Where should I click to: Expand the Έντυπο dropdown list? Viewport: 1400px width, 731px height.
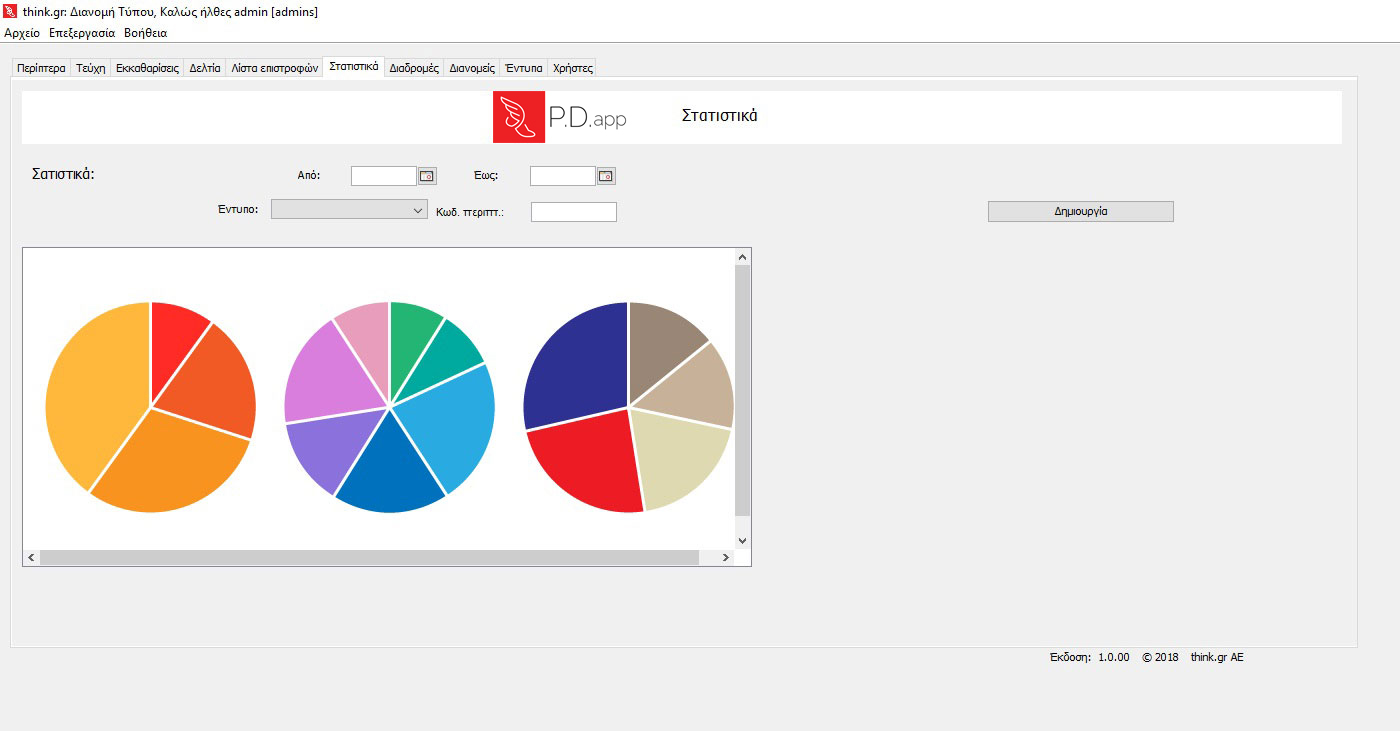[418, 210]
